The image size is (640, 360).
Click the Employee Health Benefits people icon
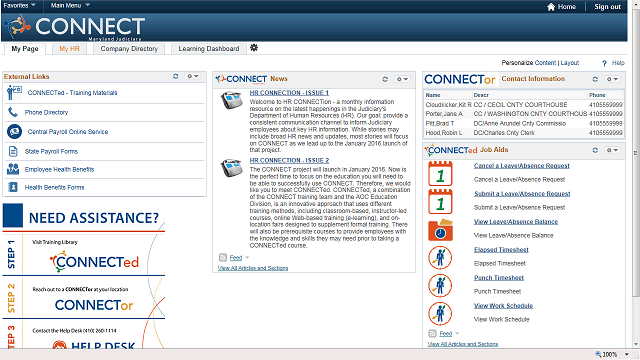13,169
